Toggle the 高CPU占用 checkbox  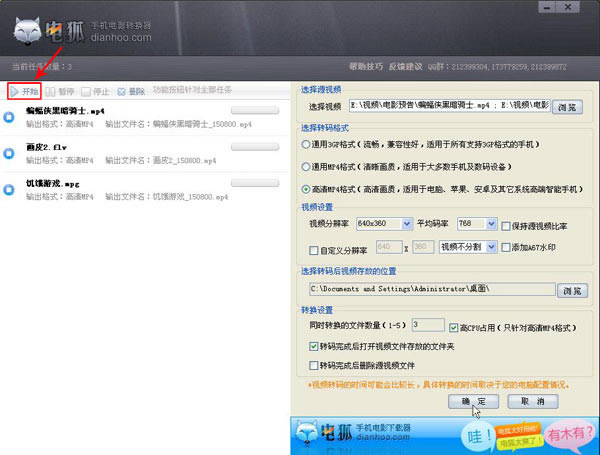pyautogui.click(x=454, y=326)
